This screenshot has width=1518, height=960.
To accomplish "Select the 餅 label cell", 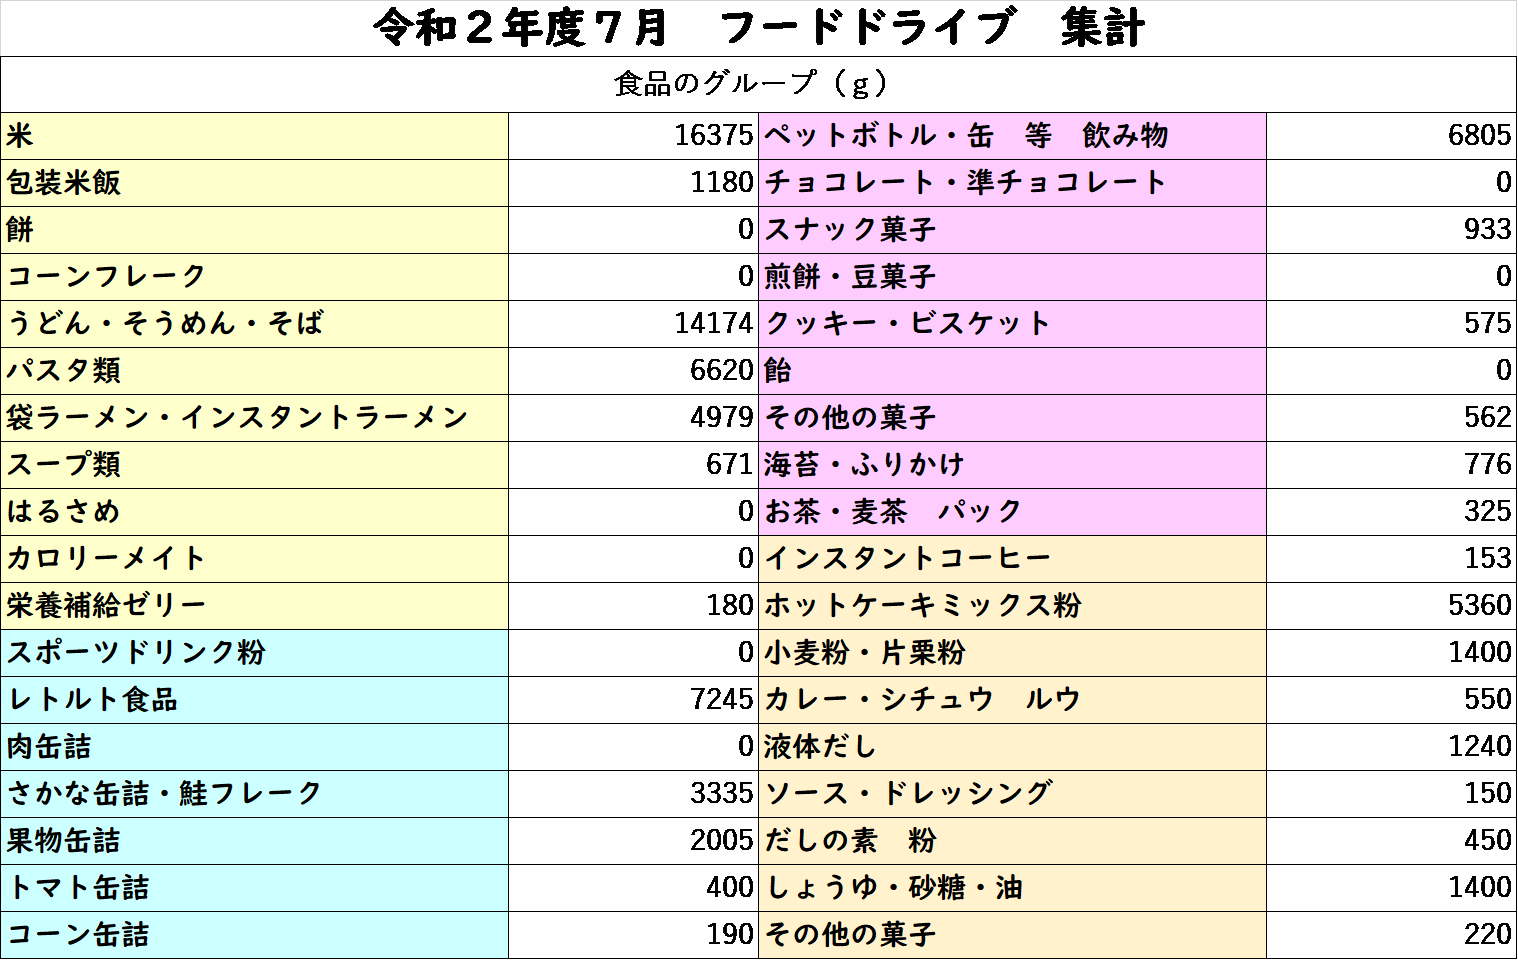I will (x=254, y=230).
